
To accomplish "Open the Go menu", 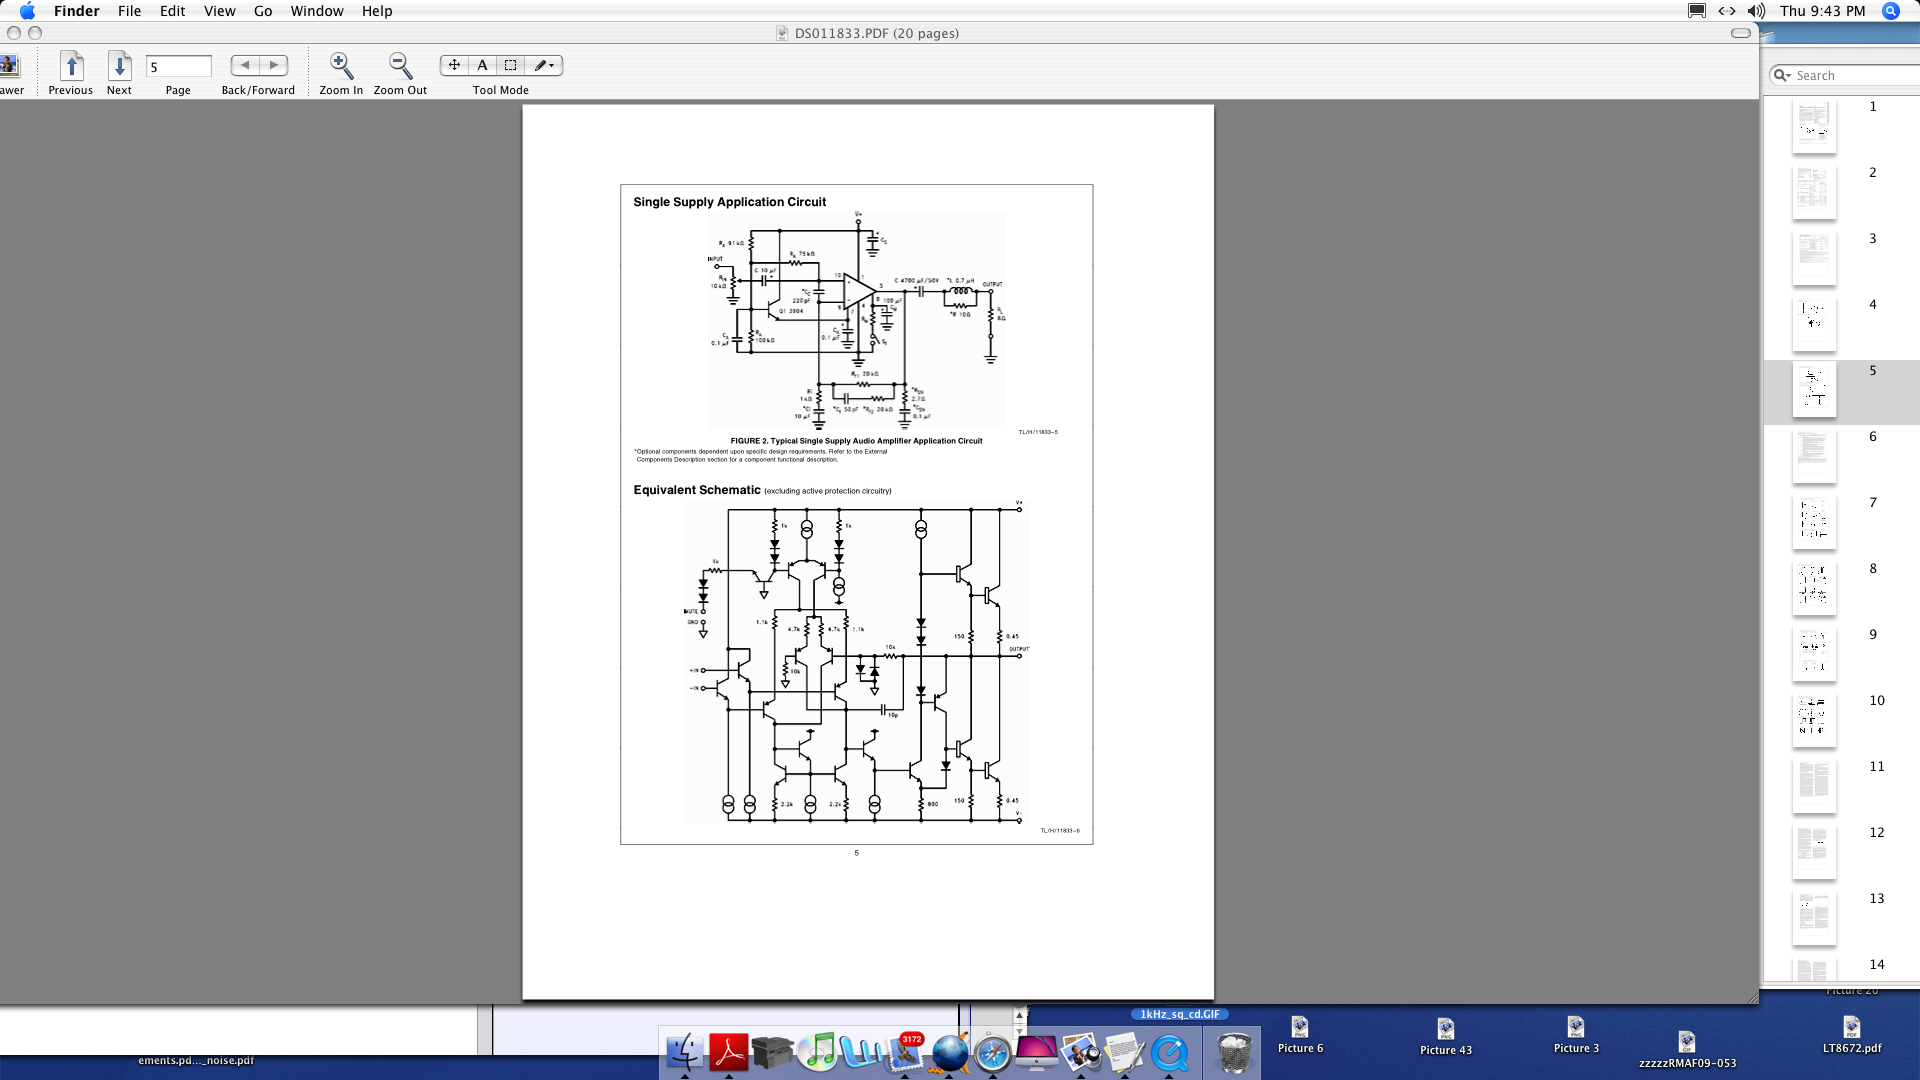I will tap(263, 11).
